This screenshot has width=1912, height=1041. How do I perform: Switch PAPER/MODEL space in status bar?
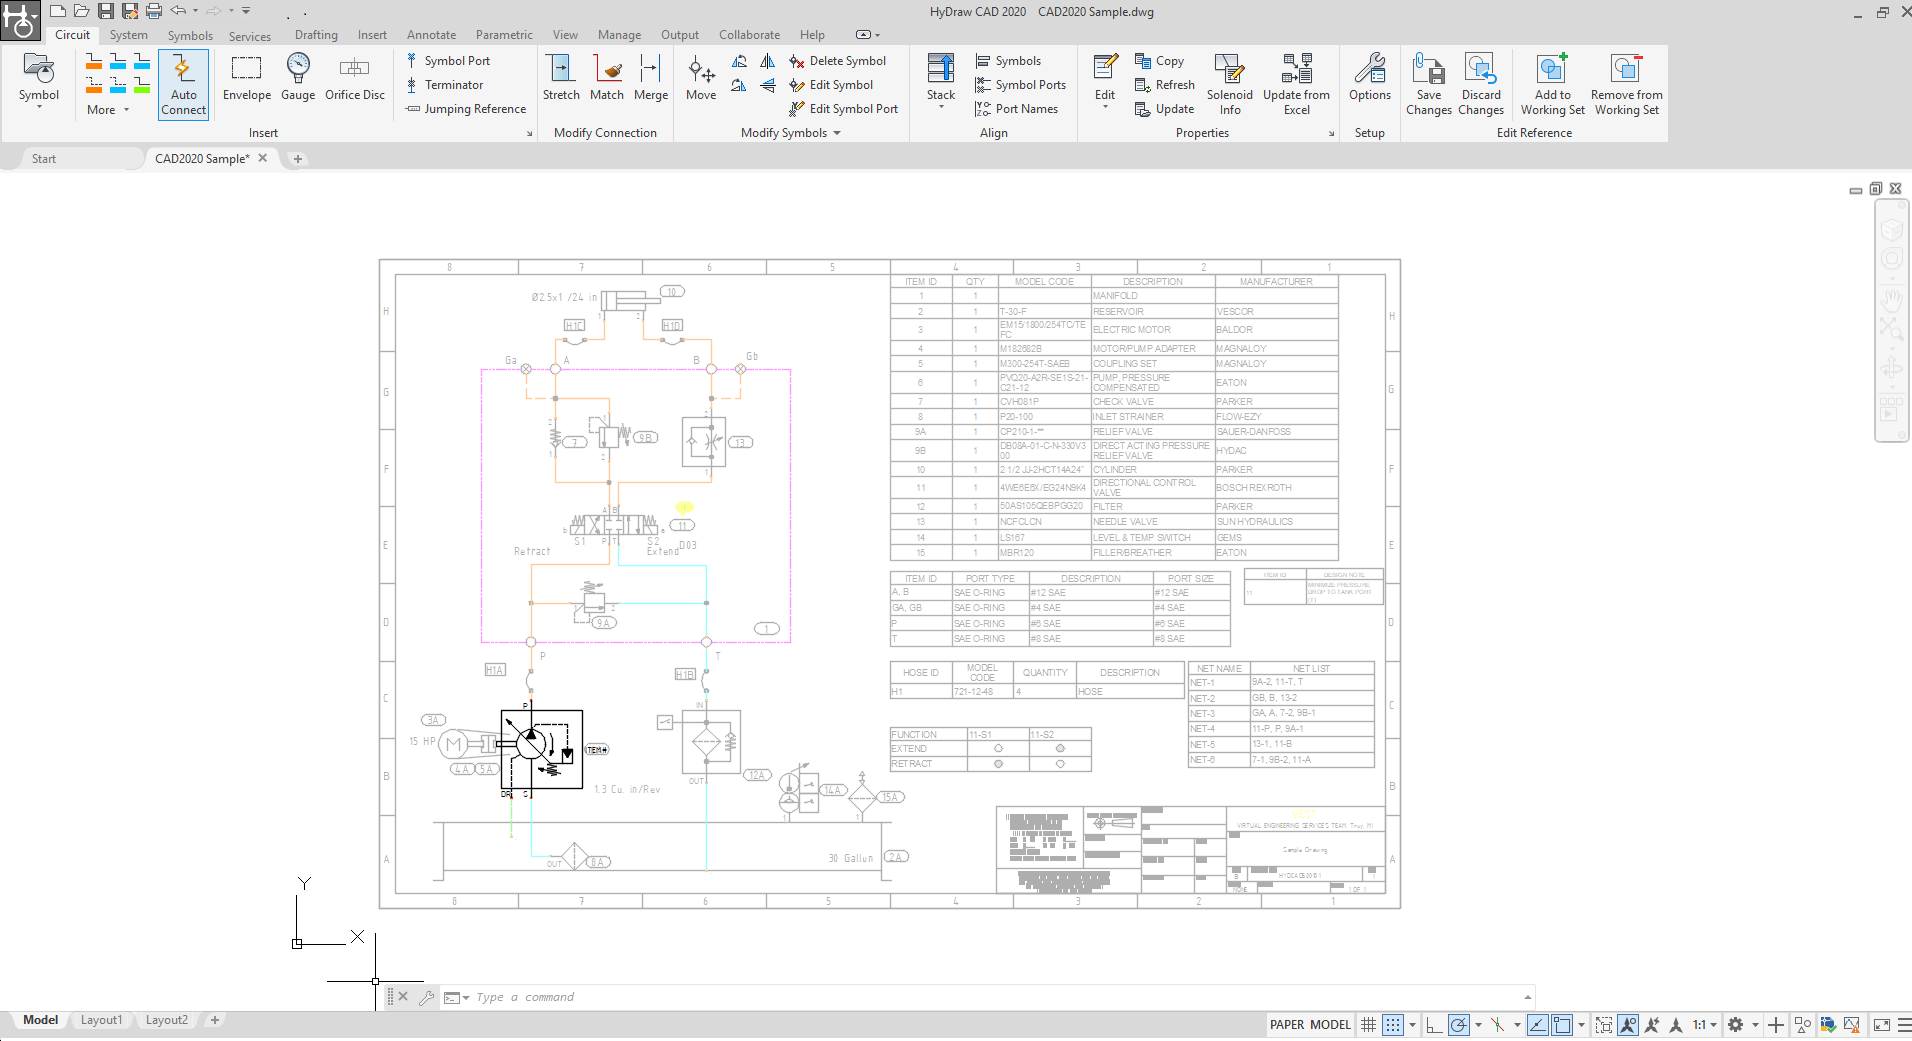pyautogui.click(x=1311, y=1024)
